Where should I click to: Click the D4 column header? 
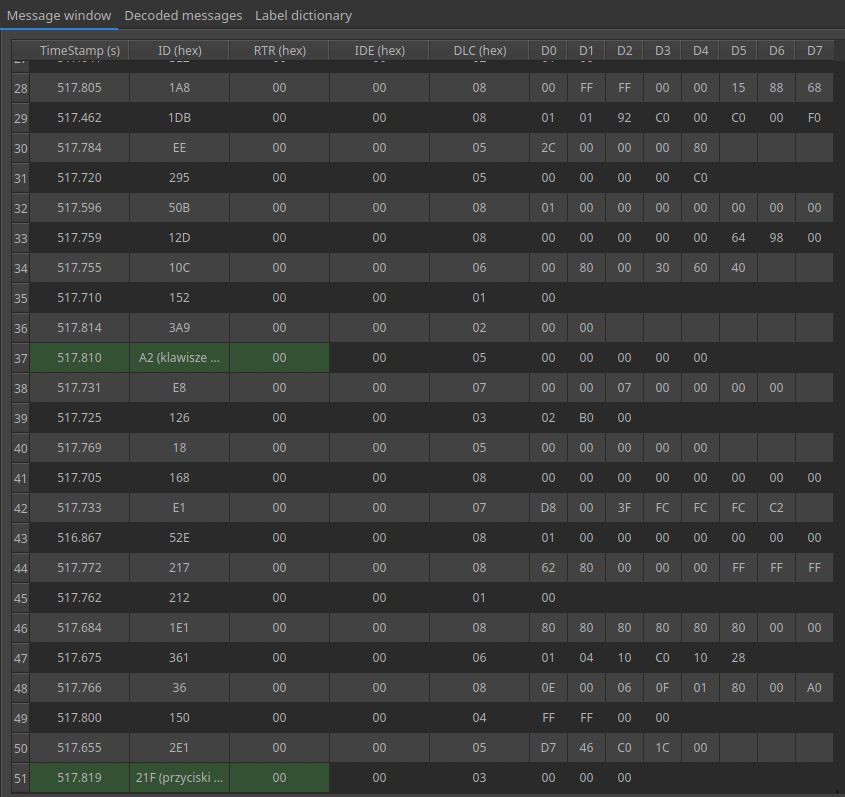tap(700, 51)
